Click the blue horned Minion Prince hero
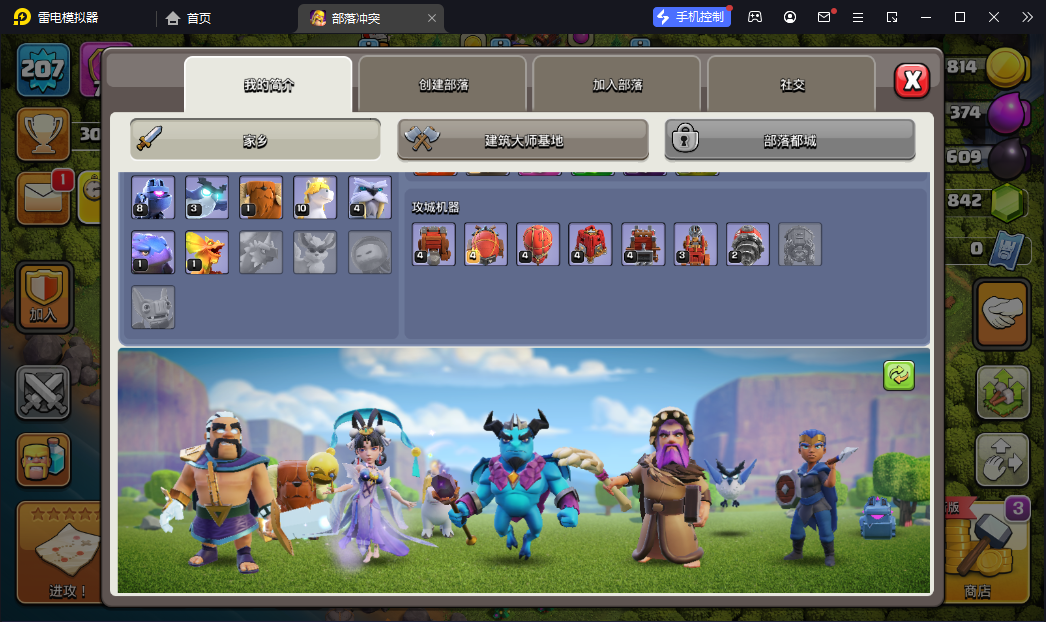1046x622 pixels. (517, 484)
